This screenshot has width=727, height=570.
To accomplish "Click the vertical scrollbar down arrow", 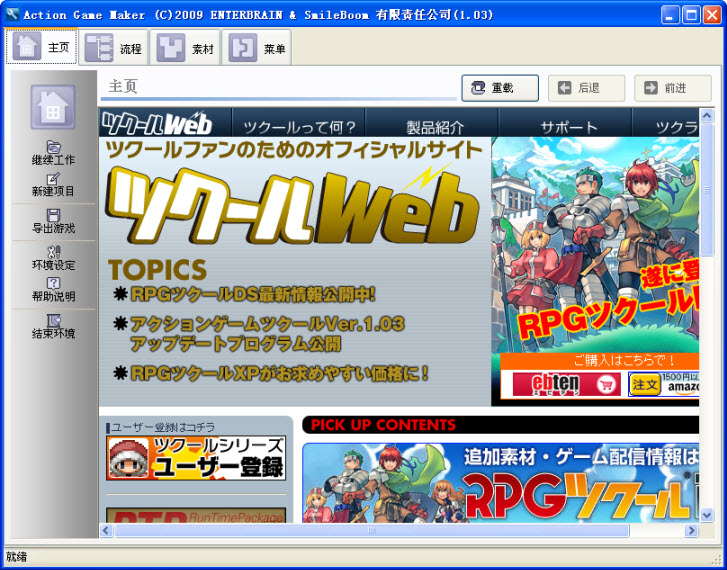I will click(x=706, y=514).
